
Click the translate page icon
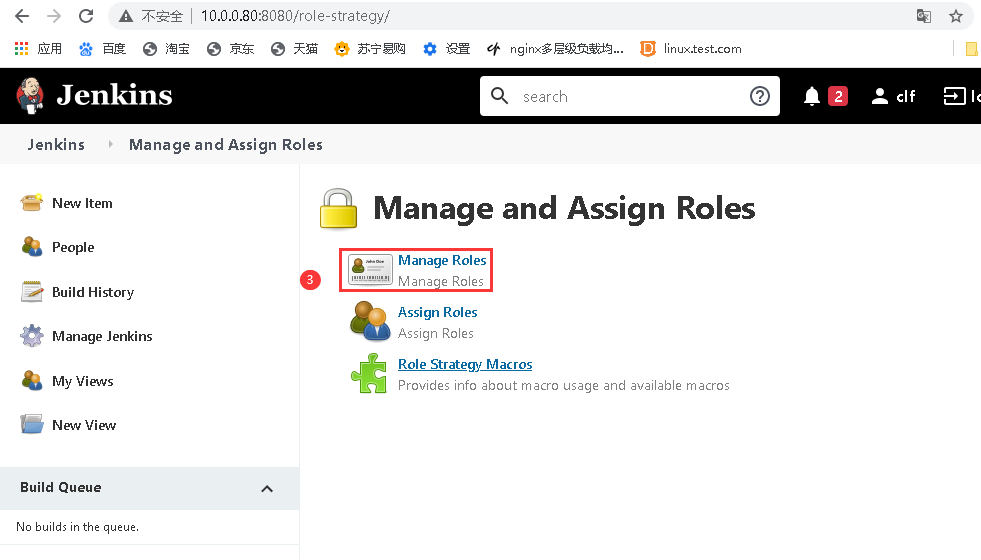click(923, 16)
